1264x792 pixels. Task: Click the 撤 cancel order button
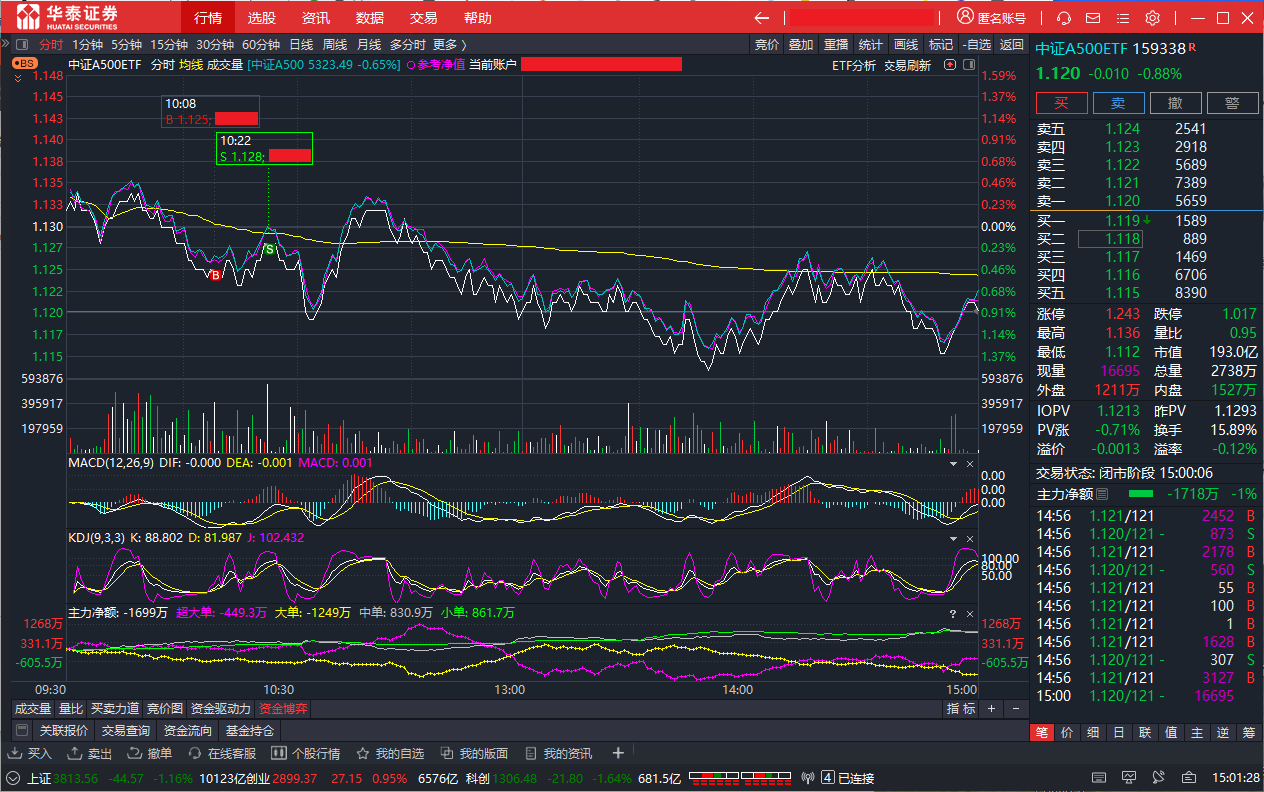coord(1176,103)
